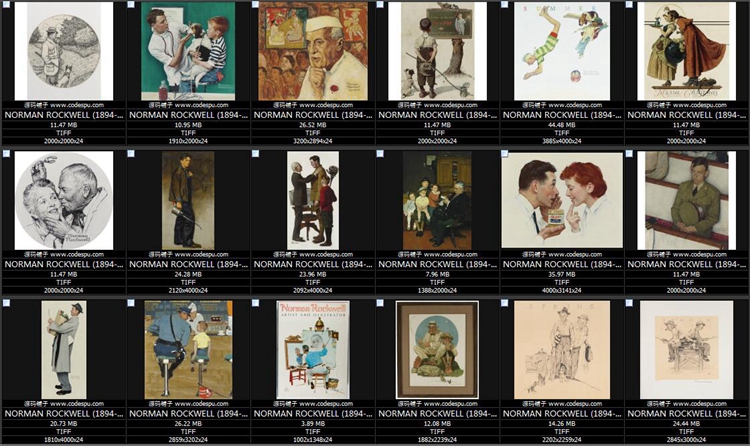Click the 26.22 MB file size label
Viewport: 750px width, 446px height.
point(188,424)
